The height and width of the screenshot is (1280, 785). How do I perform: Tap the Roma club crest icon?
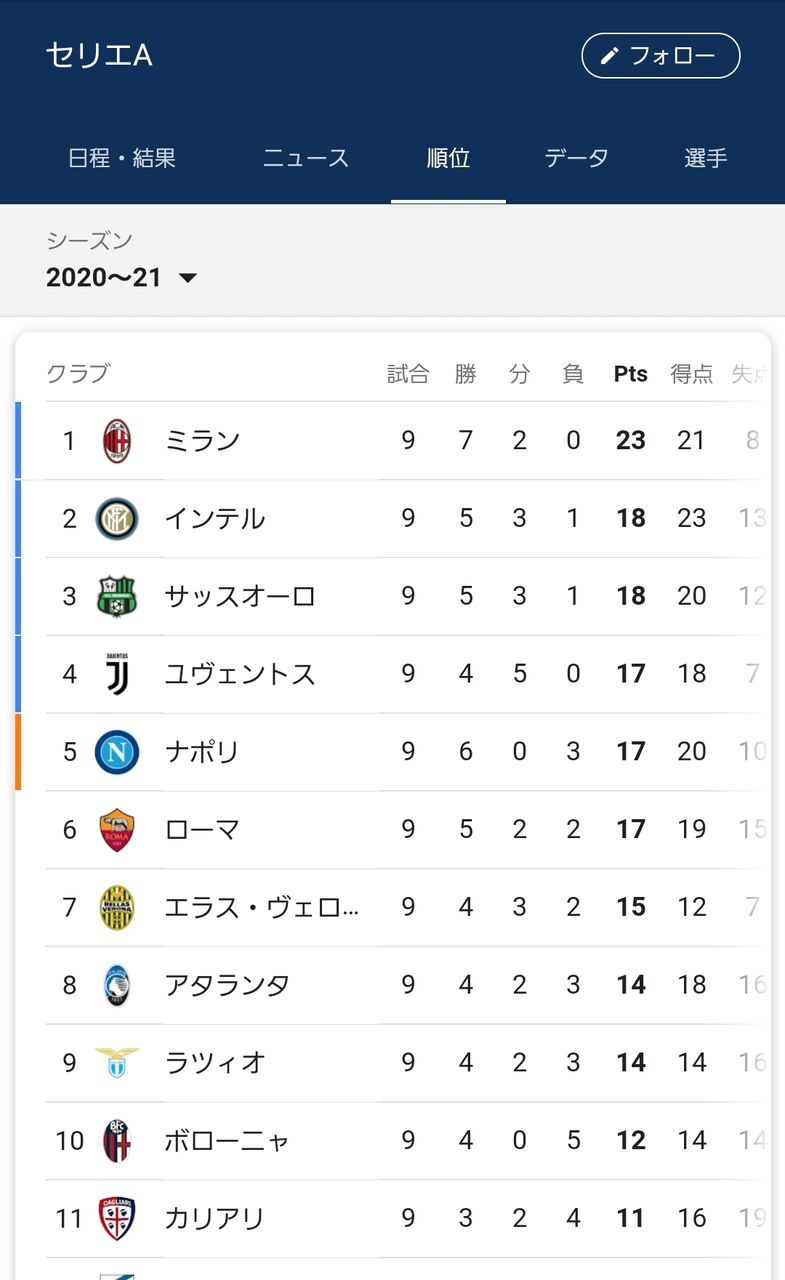click(x=117, y=830)
